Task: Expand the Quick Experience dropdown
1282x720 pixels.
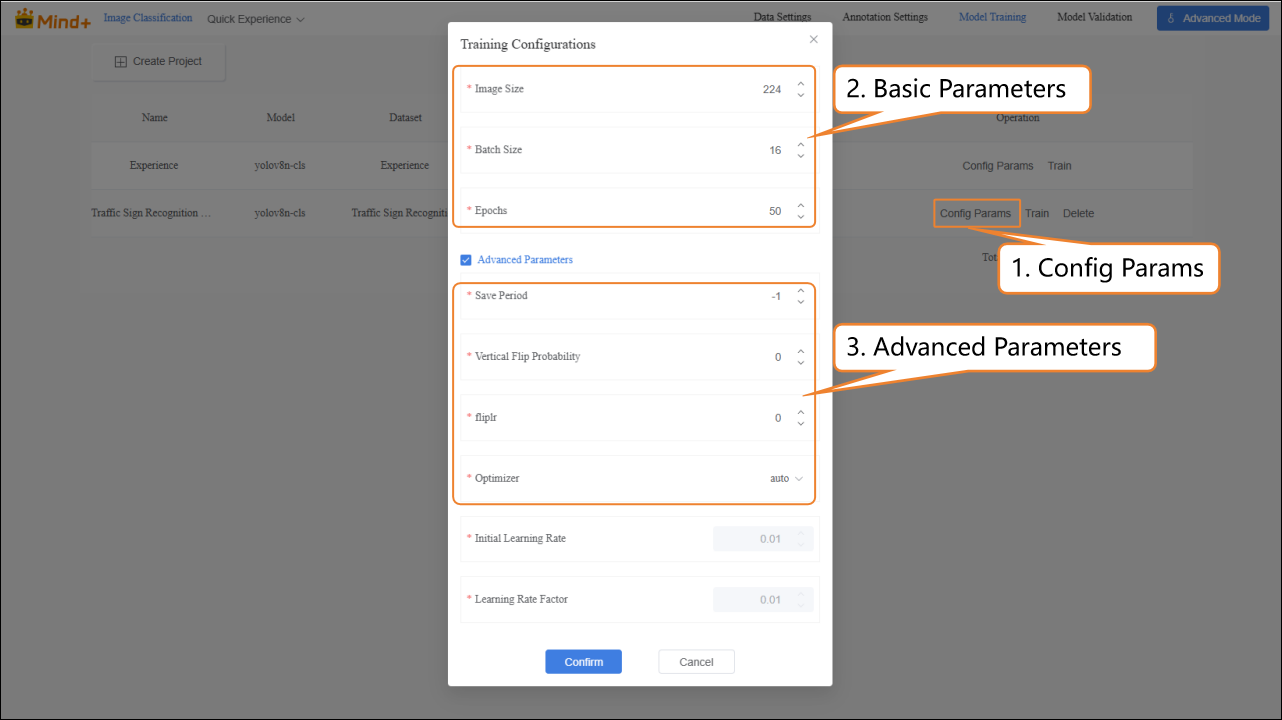Action: click(256, 19)
